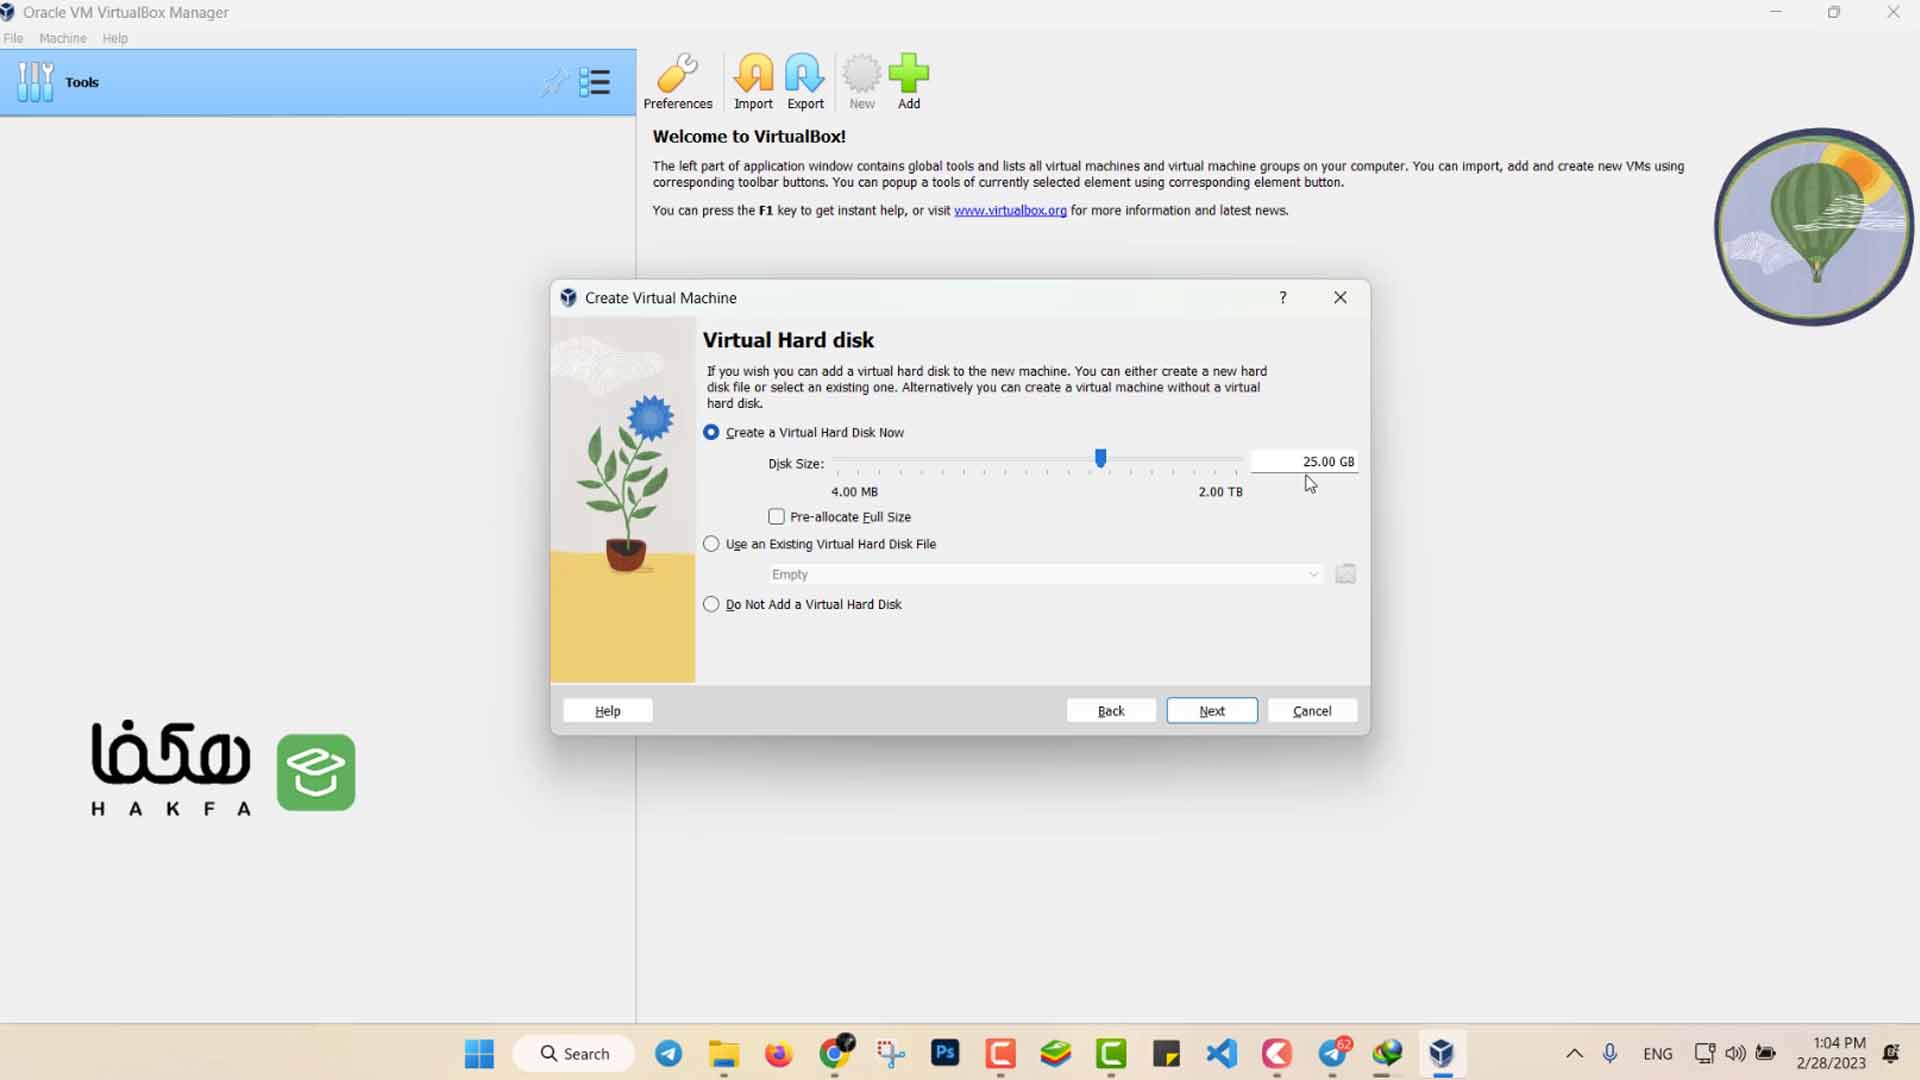1920x1080 pixels.
Task: Open the Tools list menu icon
Action: [x=595, y=82]
